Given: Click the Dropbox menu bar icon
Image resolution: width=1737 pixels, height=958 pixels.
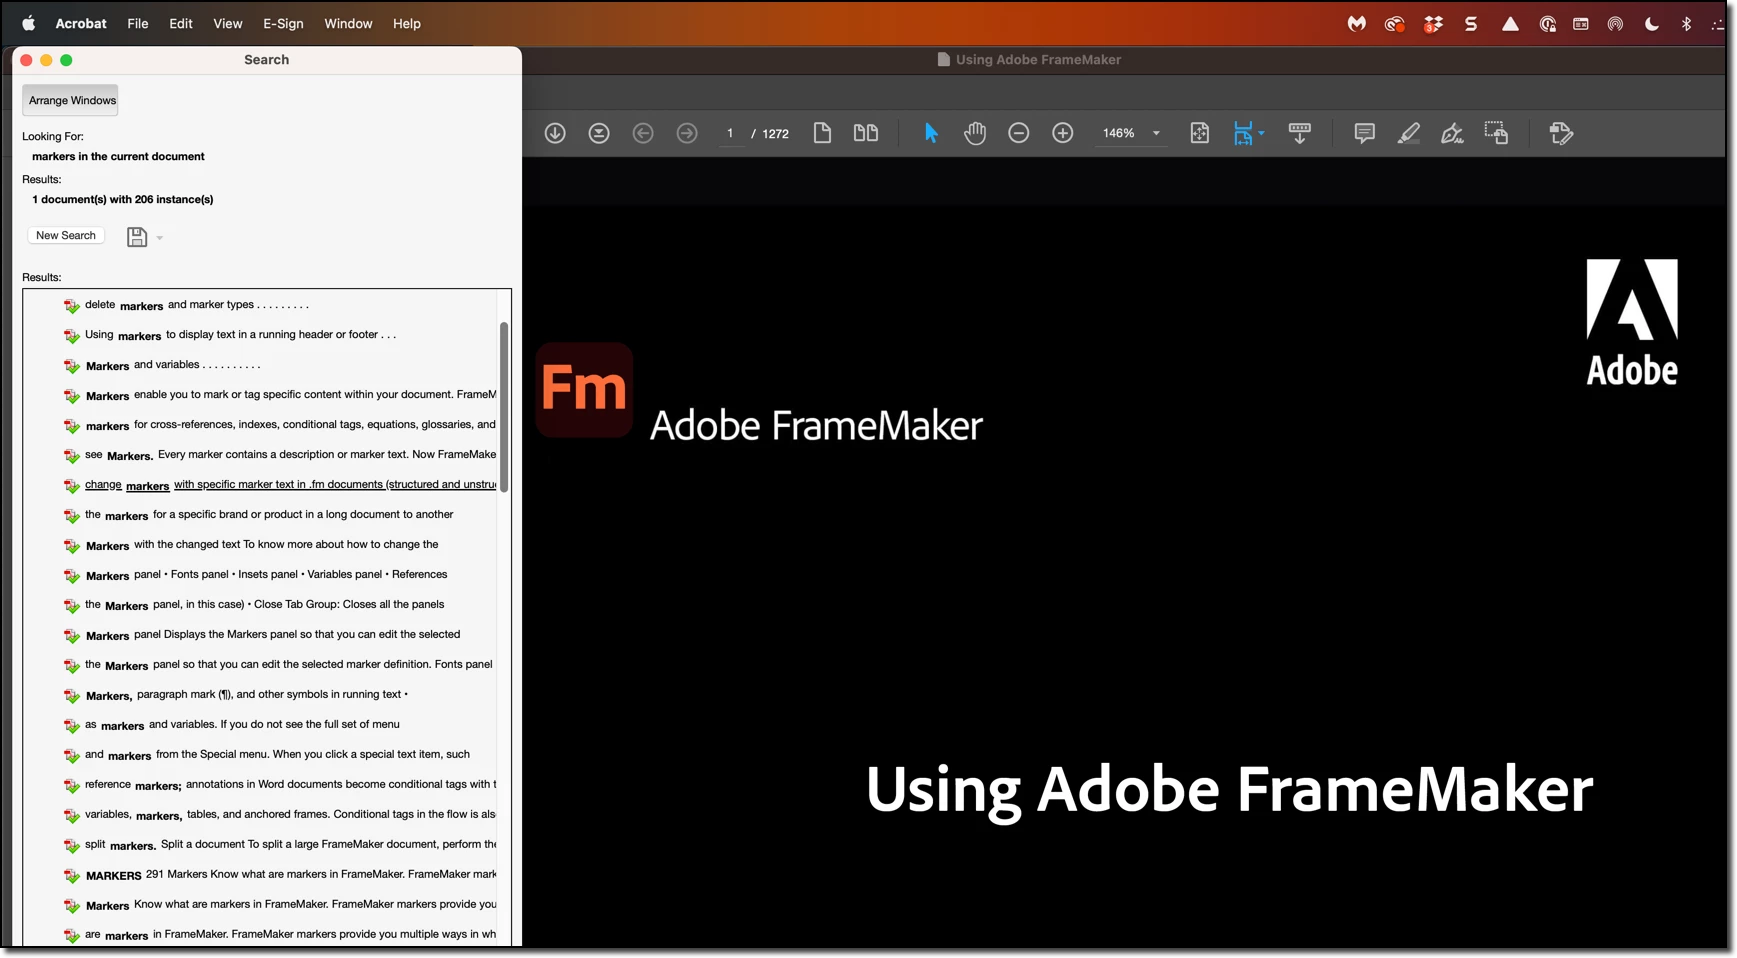Looking at the screenshot, I should pos(1433,24).
